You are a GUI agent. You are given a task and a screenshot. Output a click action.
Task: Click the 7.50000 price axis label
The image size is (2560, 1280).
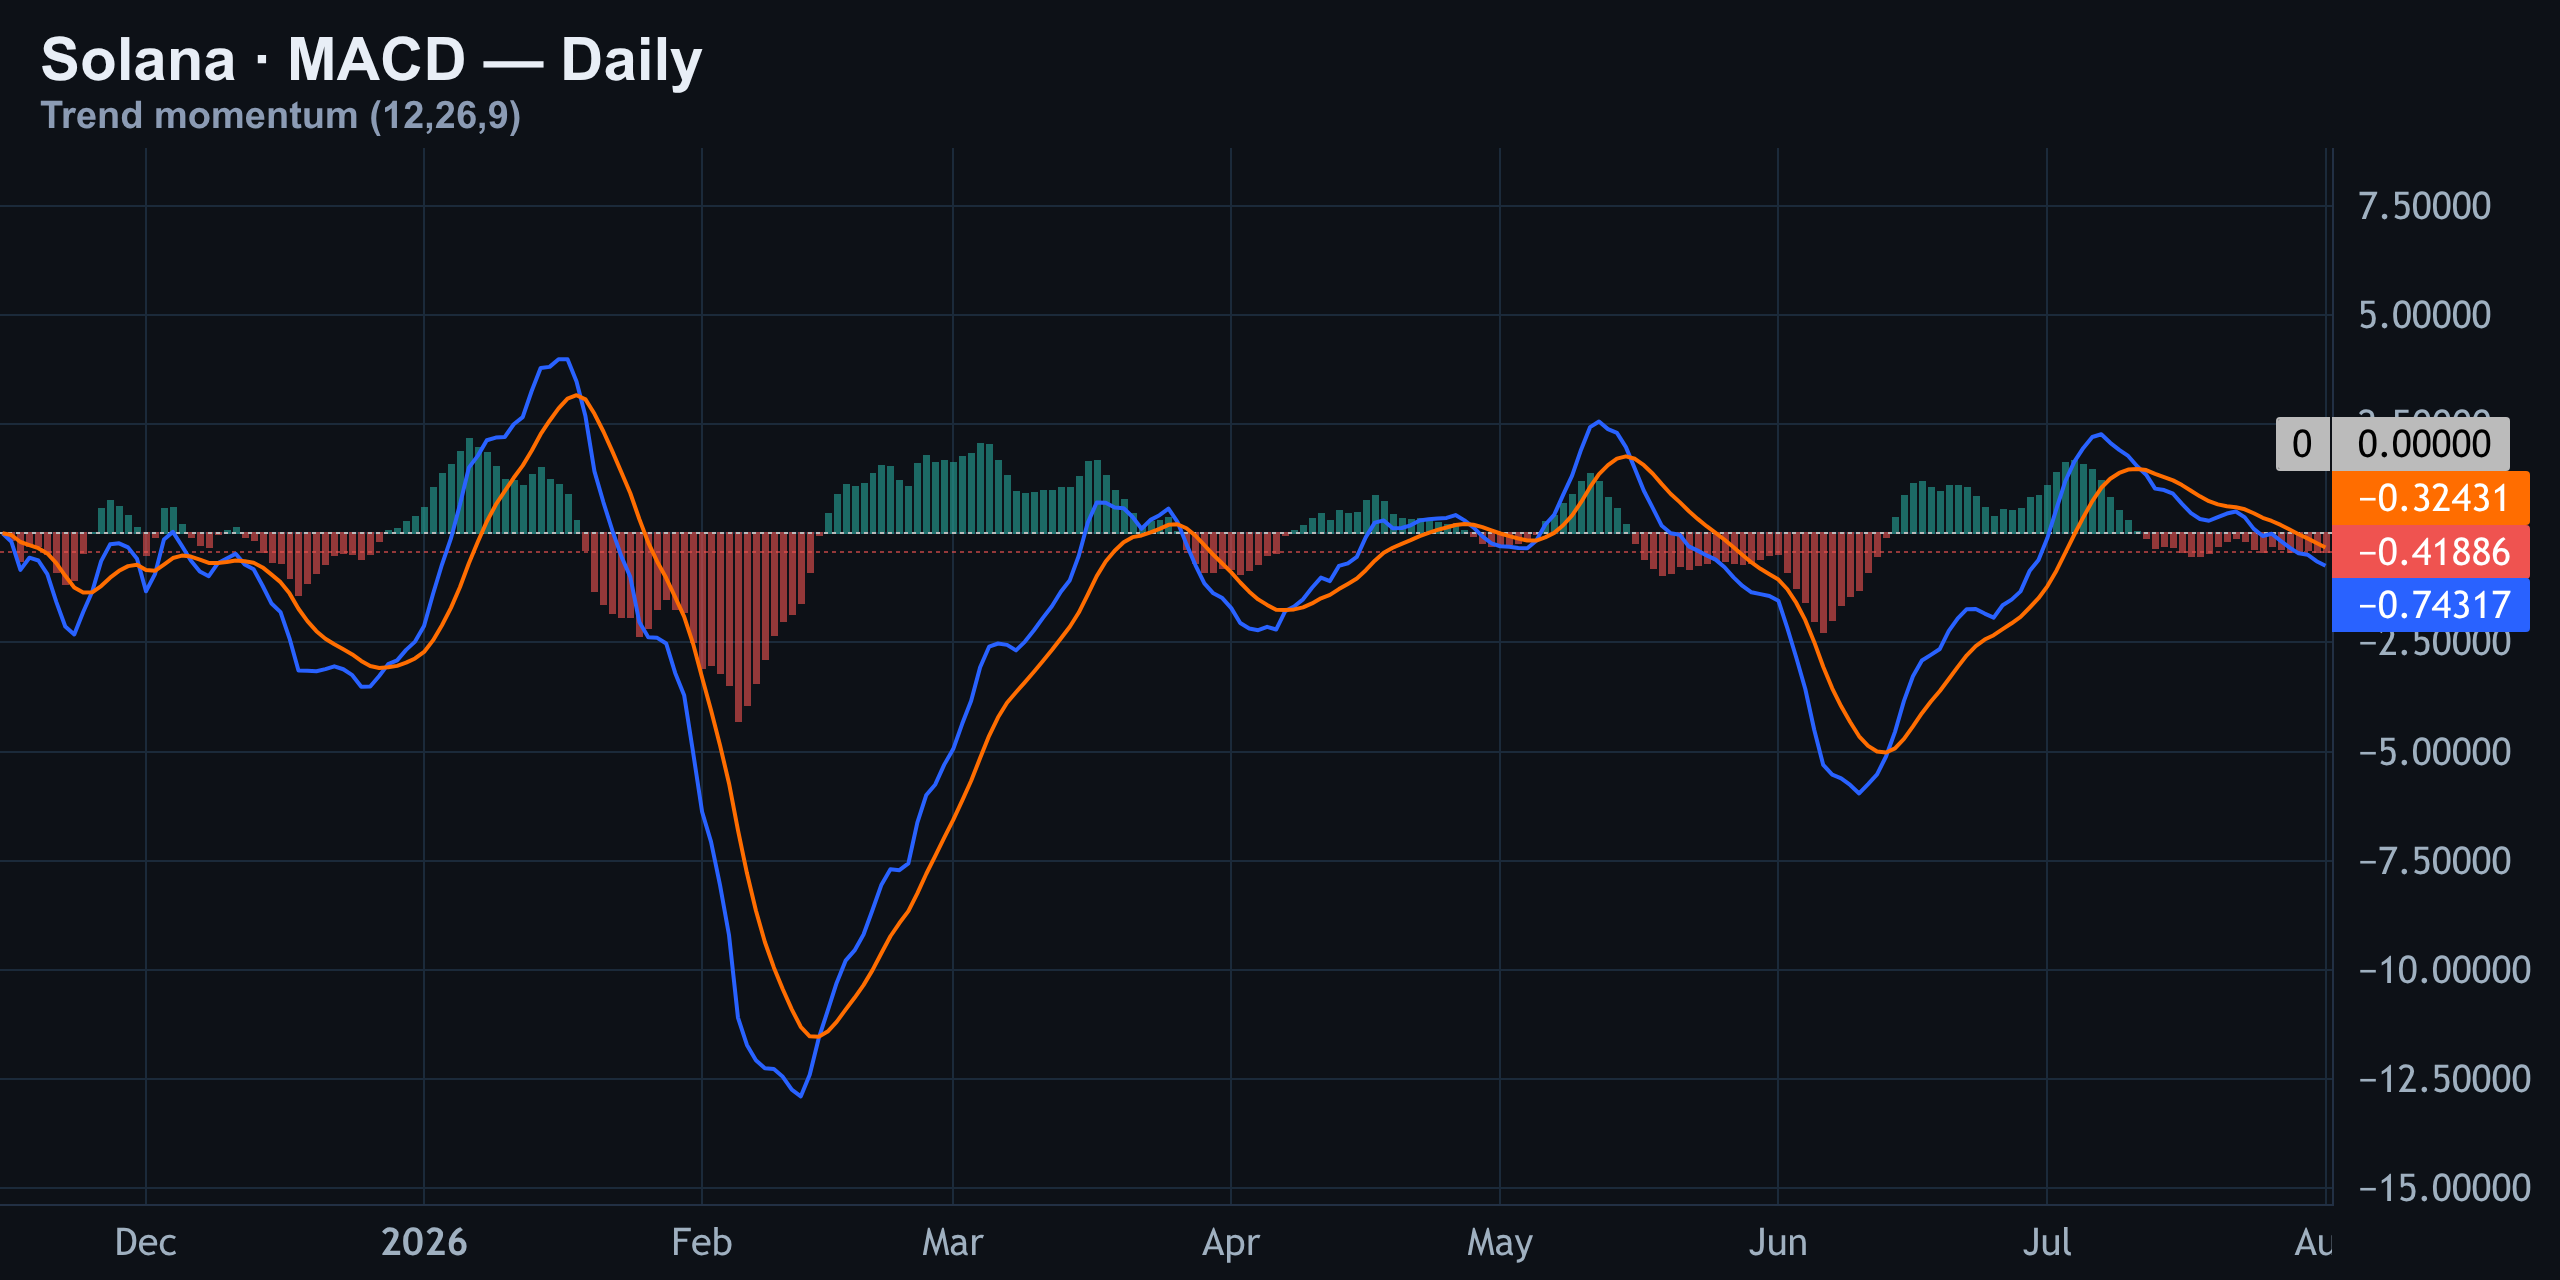pos(2424,206)
